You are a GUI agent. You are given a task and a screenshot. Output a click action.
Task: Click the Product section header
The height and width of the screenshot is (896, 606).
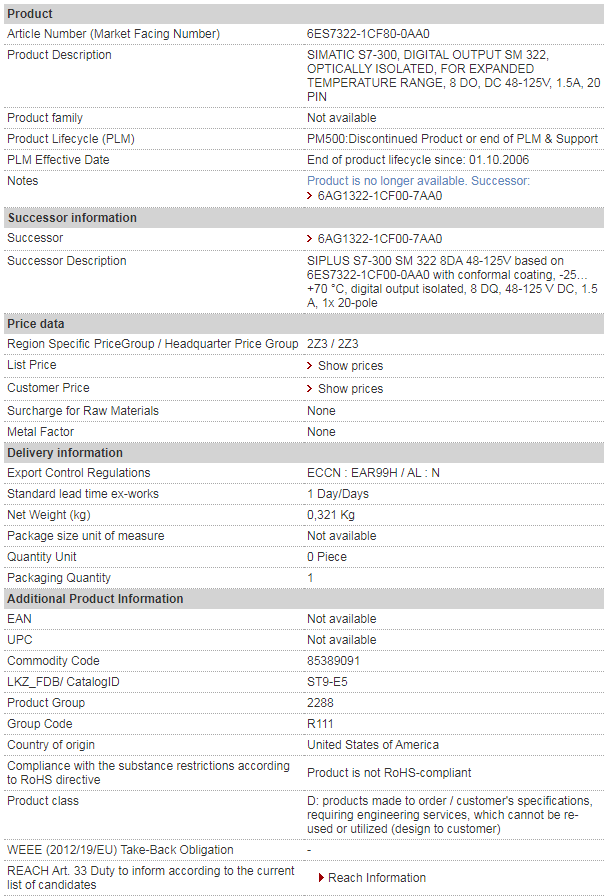(304, 14)
